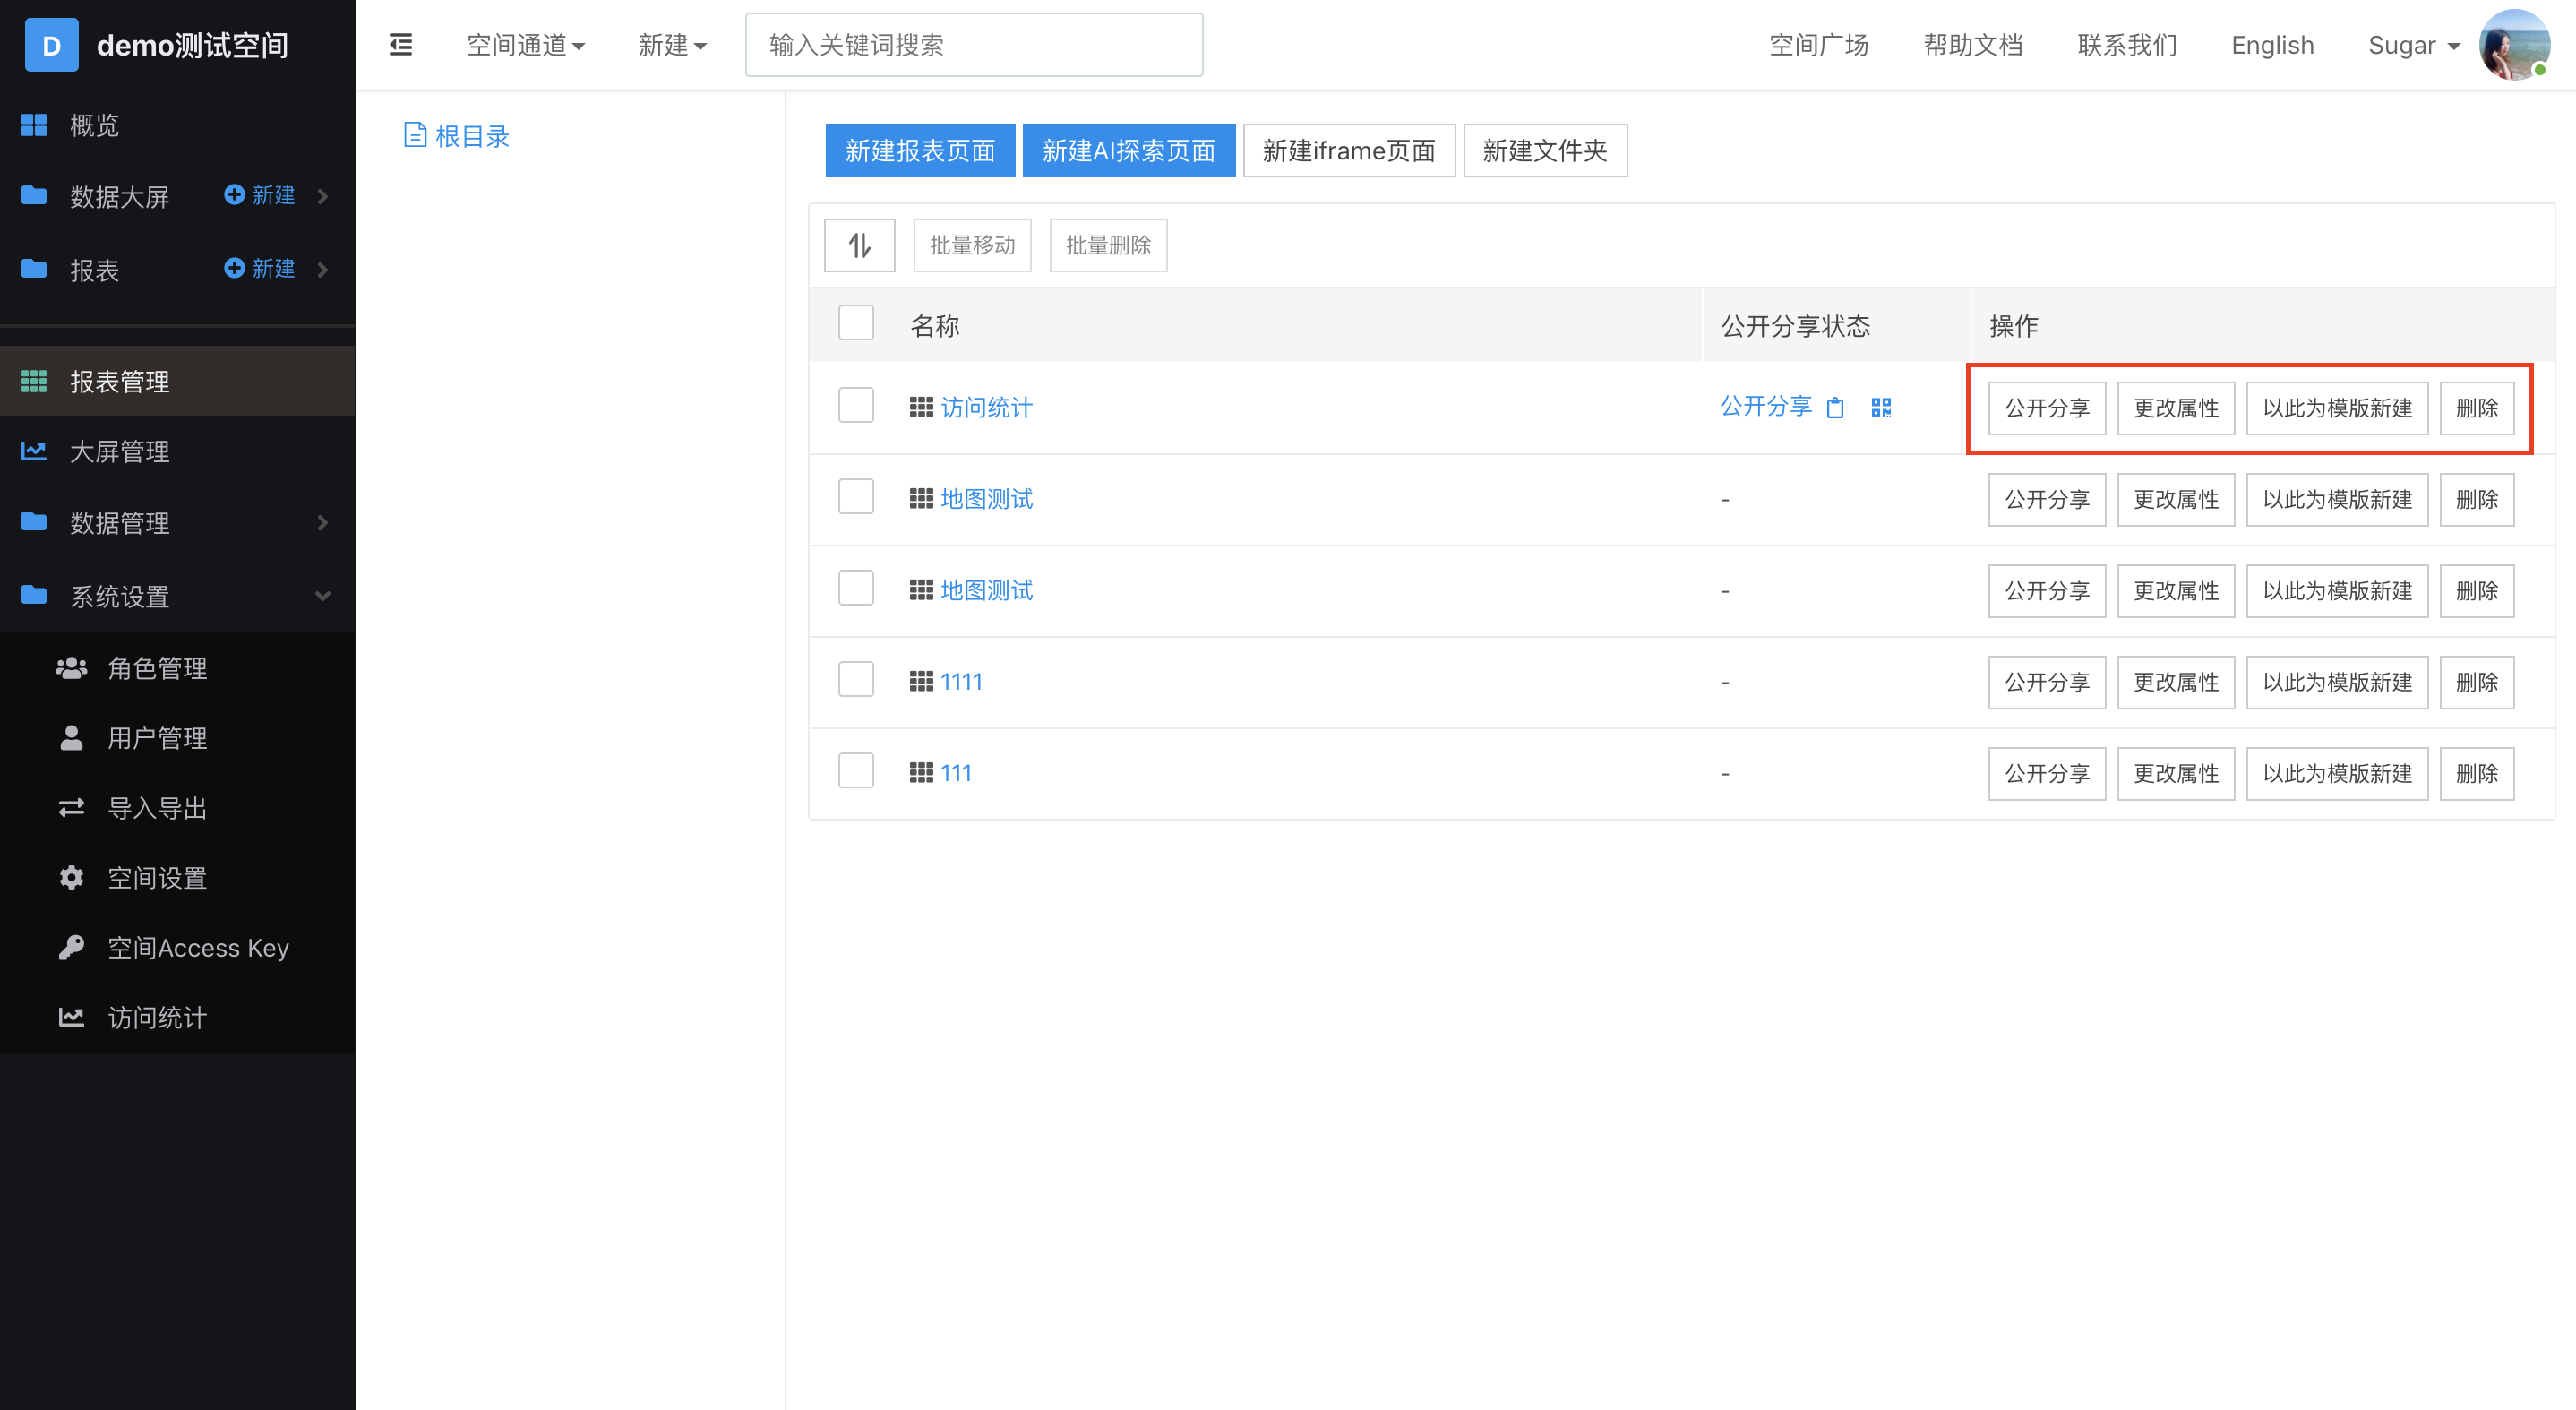Expand the 数据管理 chevron

(x=323, y=522)
